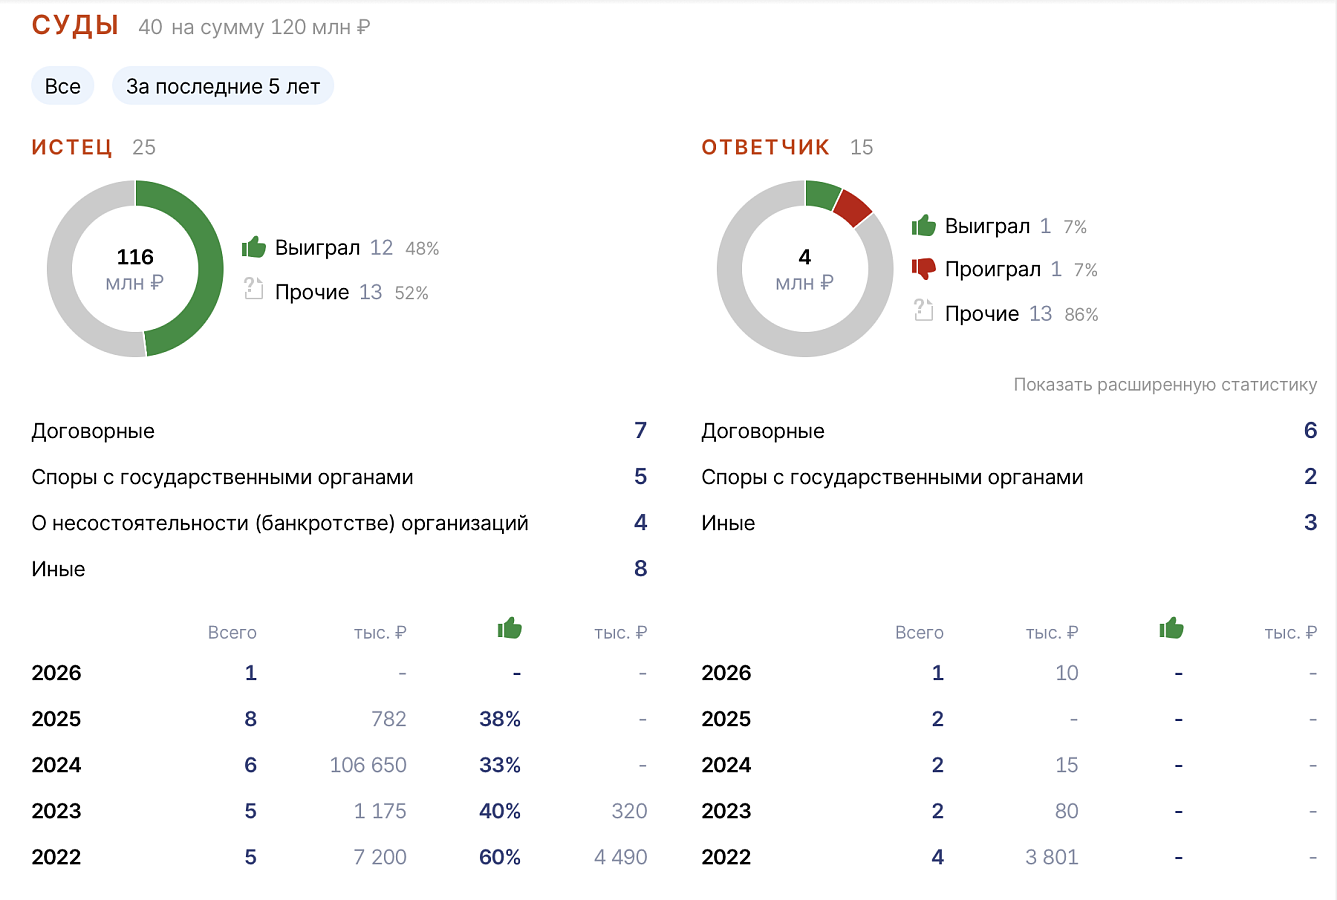Open plaintiff 2025 total cases number 8
1337x900 pixels.
tap(250, 719)
